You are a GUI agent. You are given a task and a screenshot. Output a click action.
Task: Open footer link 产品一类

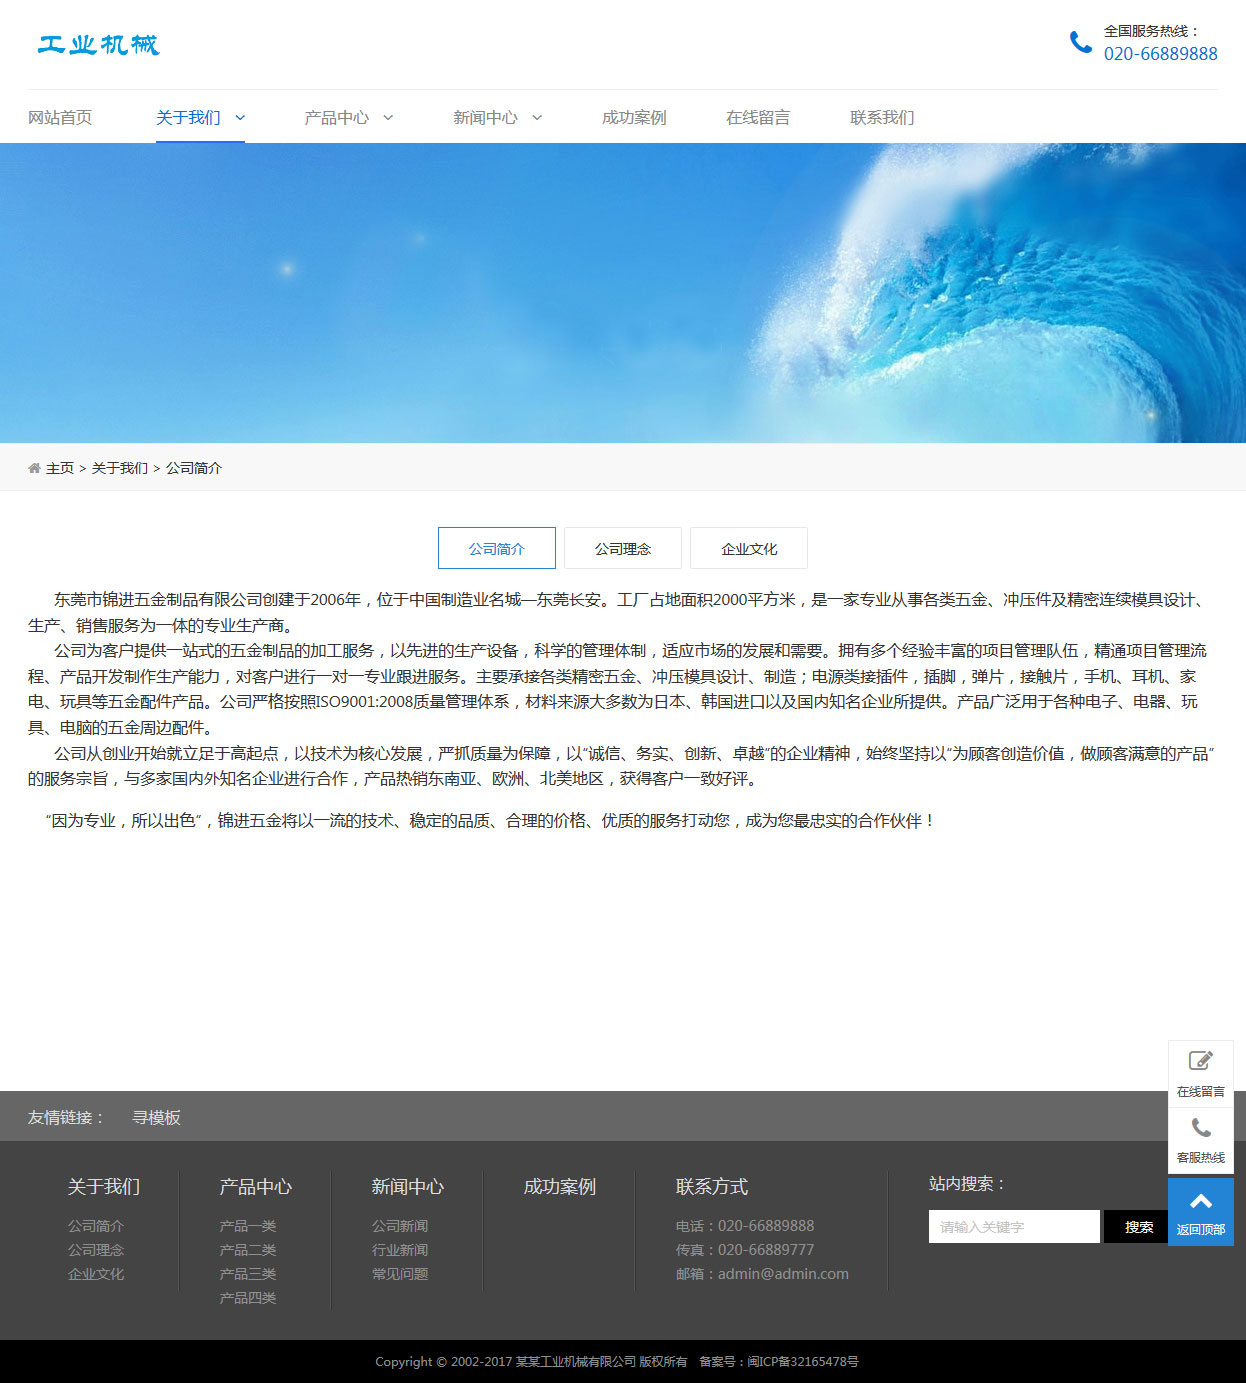(x=248, y=1226)
